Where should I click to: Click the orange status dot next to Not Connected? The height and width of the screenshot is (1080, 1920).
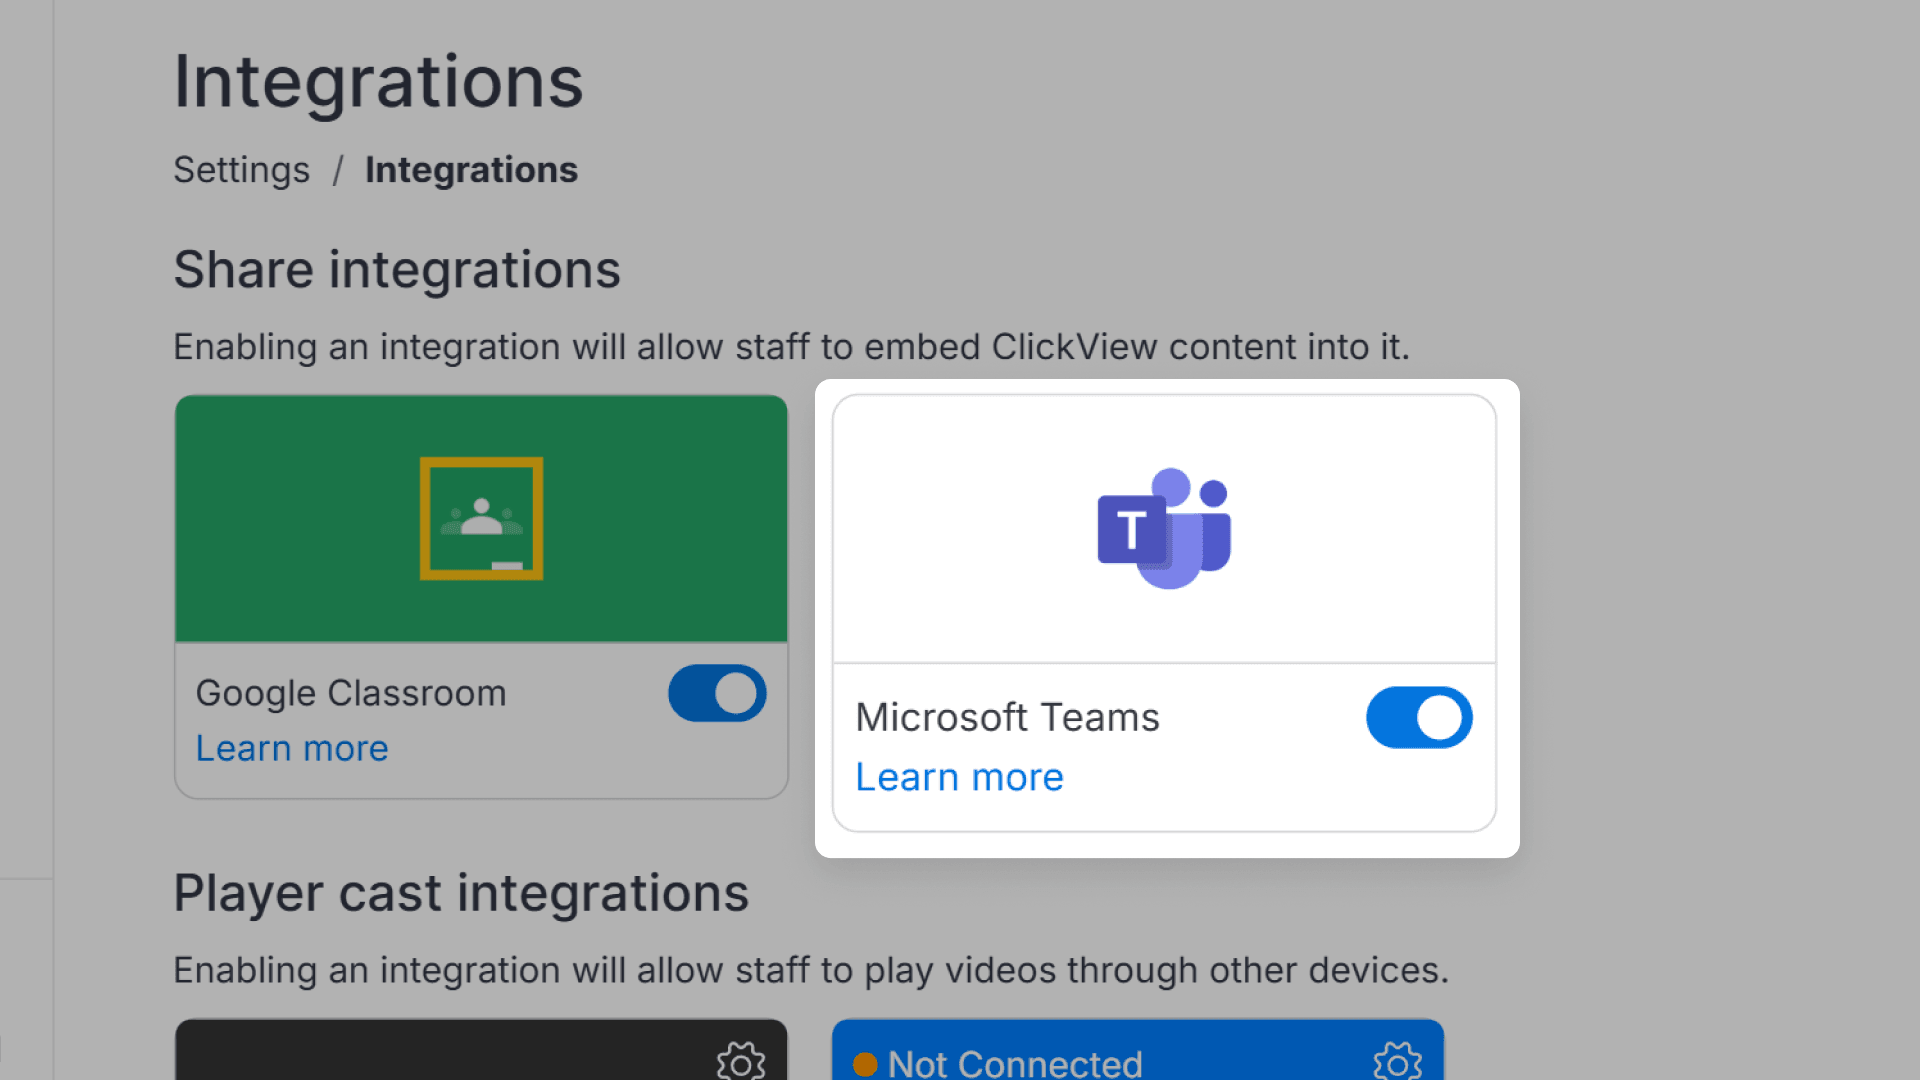click(864, 1064)
